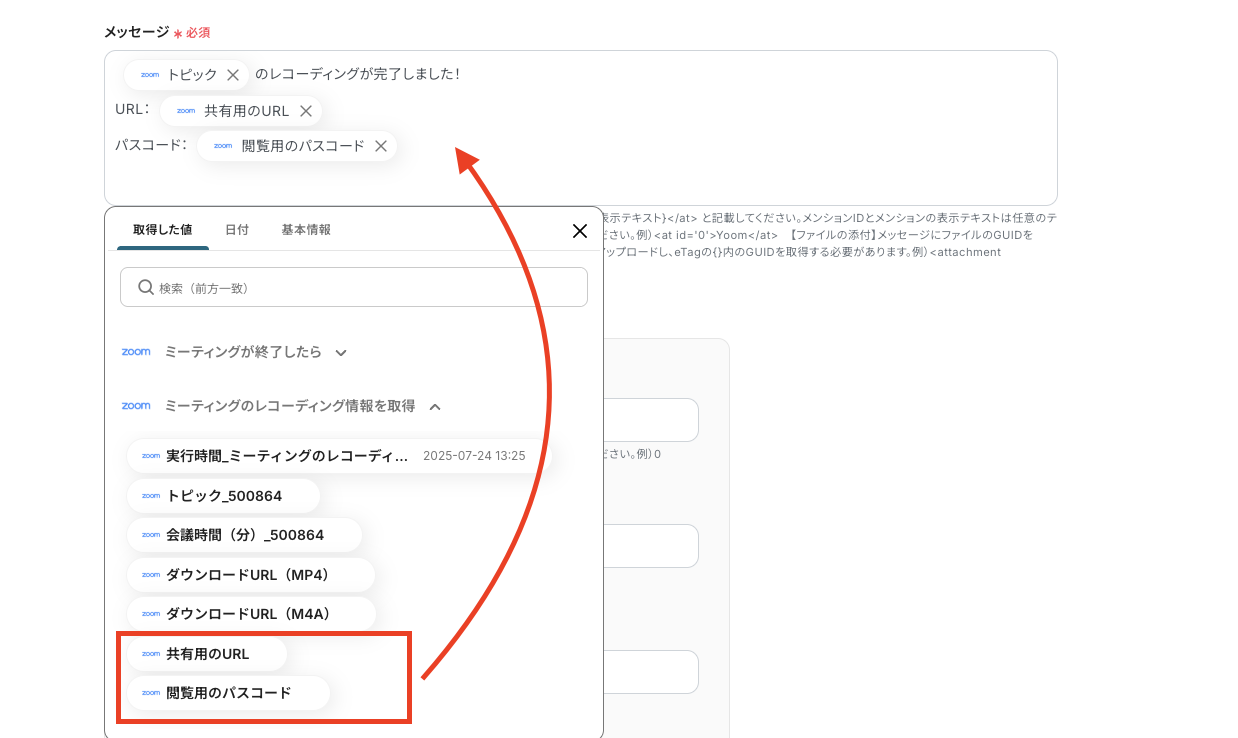Image resolution: width=1238 pixels, height=738 pixels.
Task: Expand the ミーティングが終了したら section
Action: 341,352
